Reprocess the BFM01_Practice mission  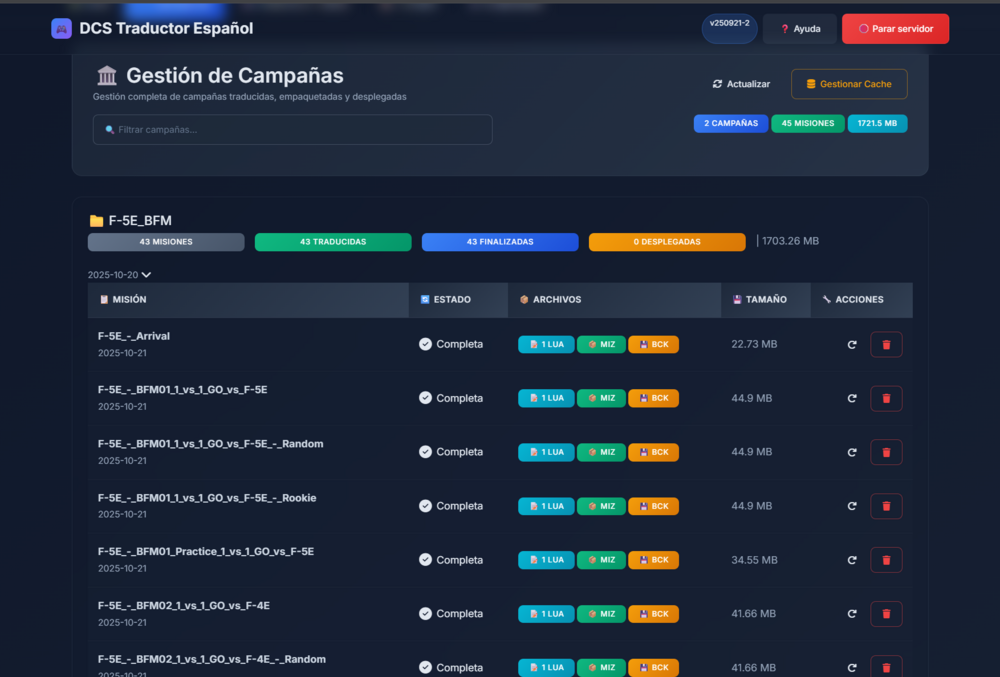click(851, 560)
